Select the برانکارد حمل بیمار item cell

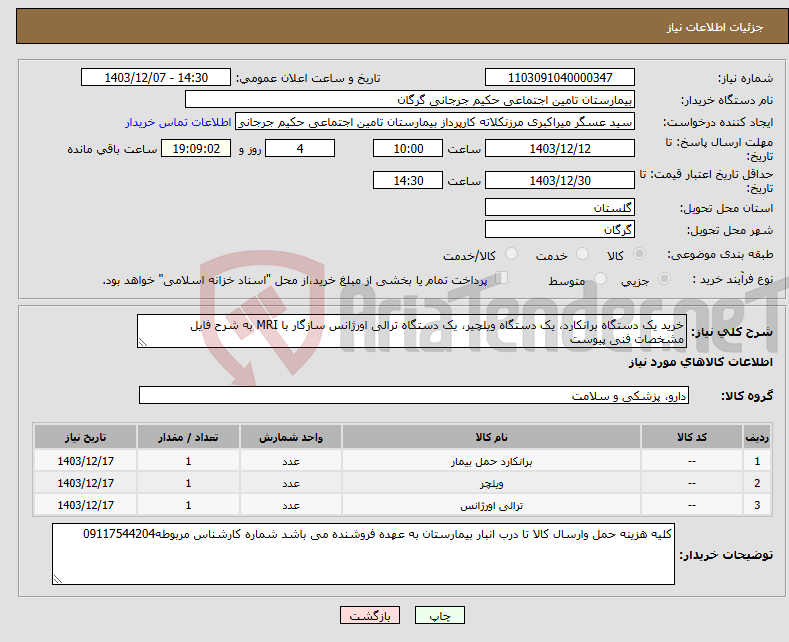491,461
